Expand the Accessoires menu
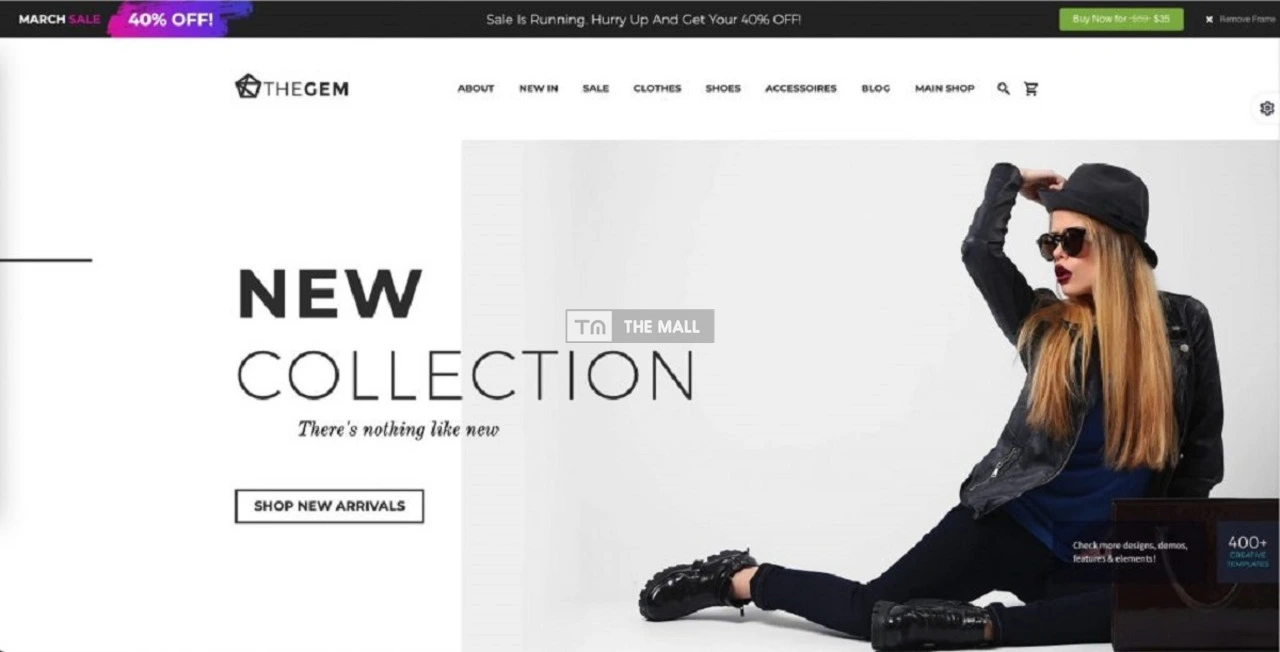1280x652 pixels. click(x=801, y=88)
